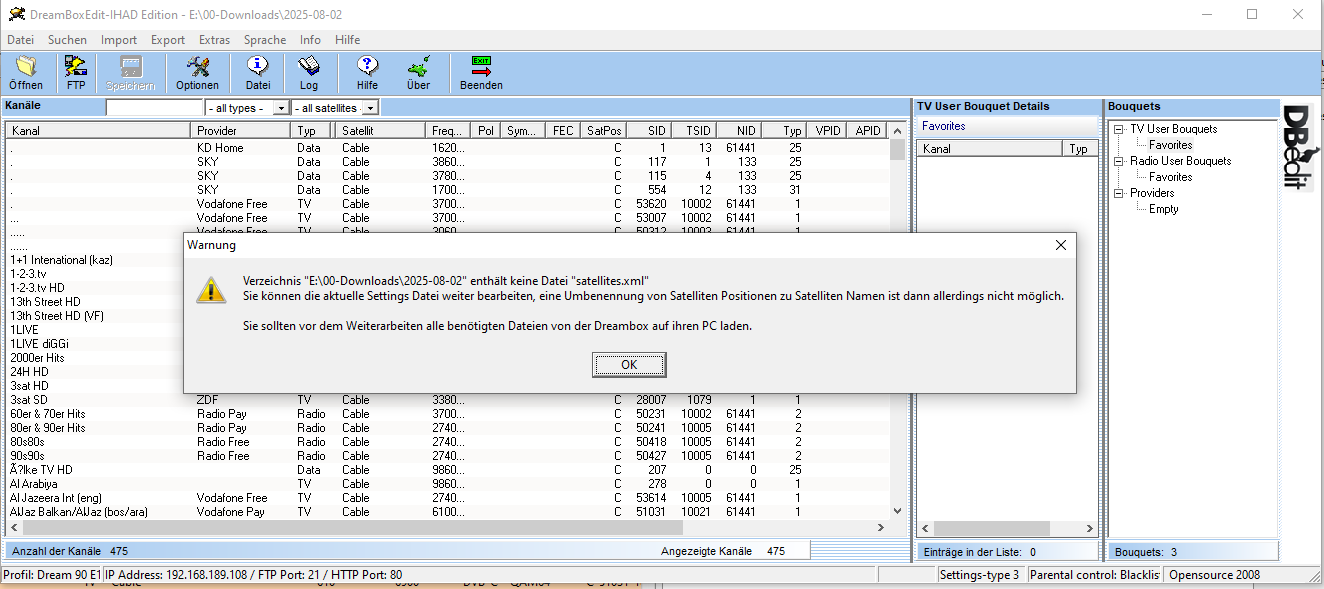Click the Speichern save toolbar icon
The height and width of the screenshot is (589, 1324).
tap(131, 73)
